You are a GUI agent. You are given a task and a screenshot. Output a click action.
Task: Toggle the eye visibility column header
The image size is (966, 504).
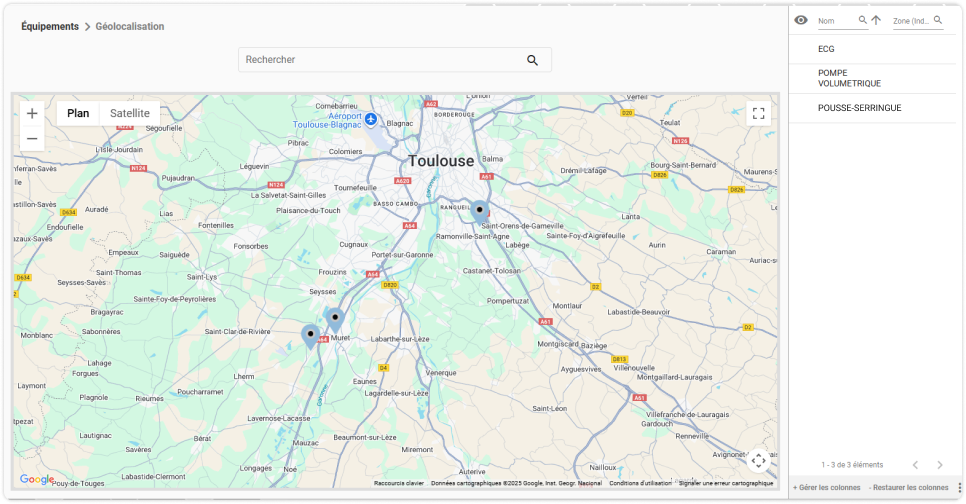pyautogui.click(x=800, y=20)
